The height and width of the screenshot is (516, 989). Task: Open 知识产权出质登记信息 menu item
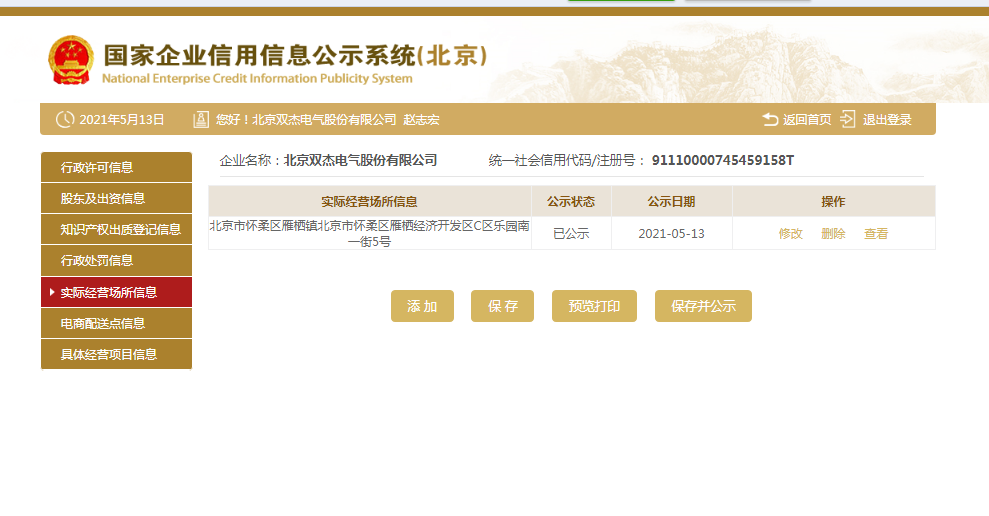tap(116, 229)
